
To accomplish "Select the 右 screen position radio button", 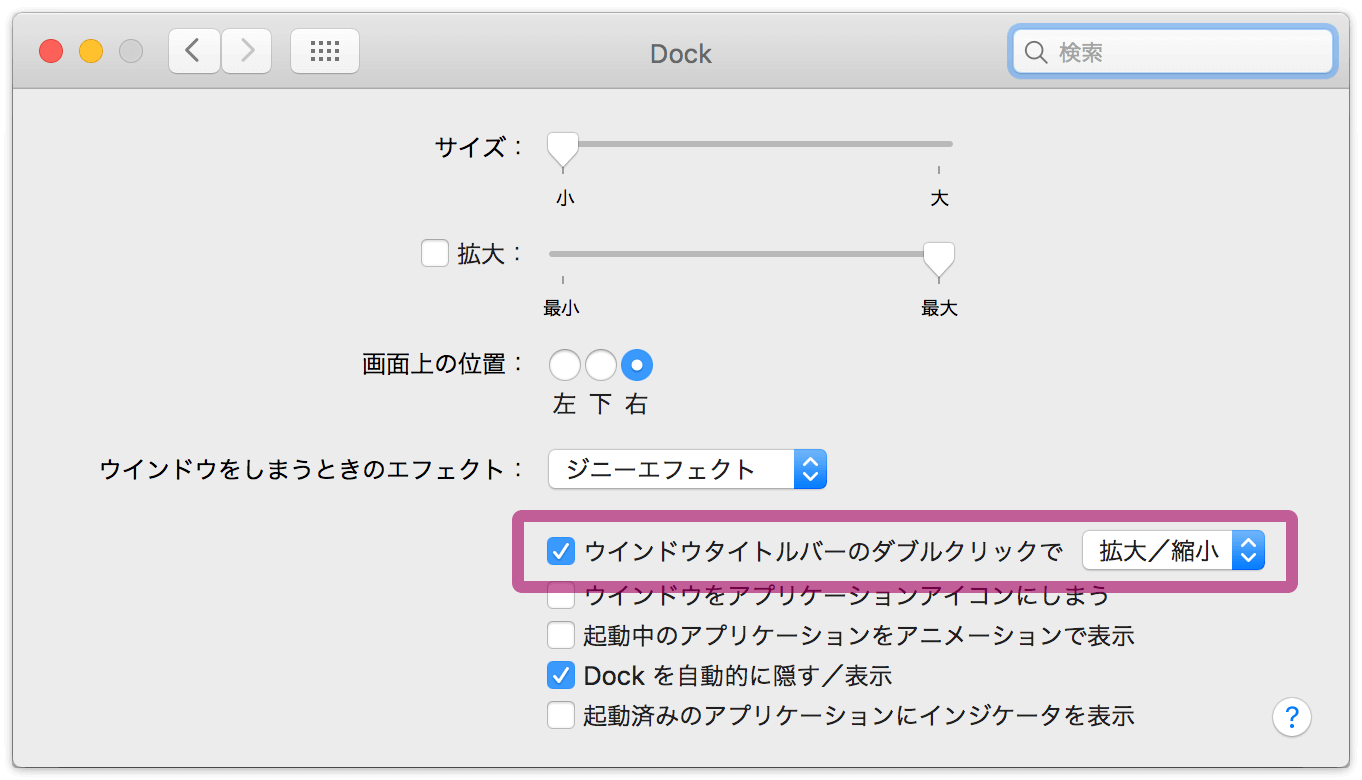I will pos(637,365).
